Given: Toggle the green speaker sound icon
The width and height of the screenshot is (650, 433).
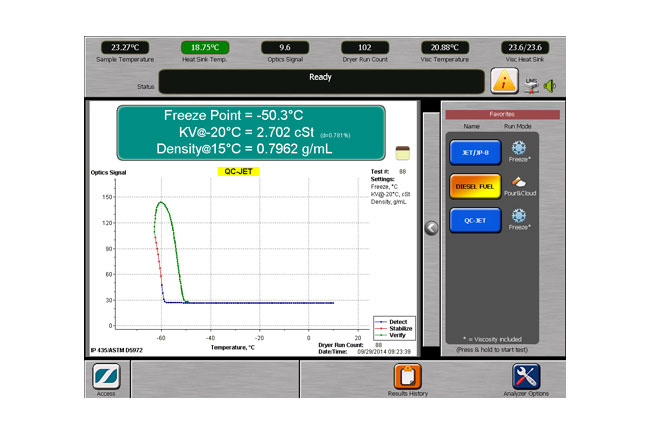Looking at the screenshot, I should pyautogui.click(x=548, y=85).
